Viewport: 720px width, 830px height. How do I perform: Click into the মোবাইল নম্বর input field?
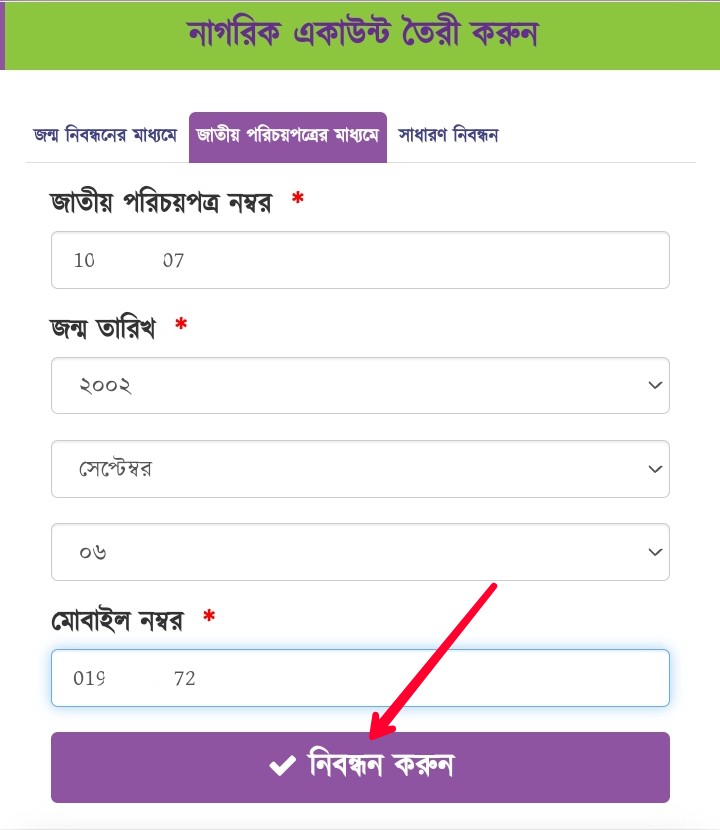pyautogui.click(x=360, y=678)
